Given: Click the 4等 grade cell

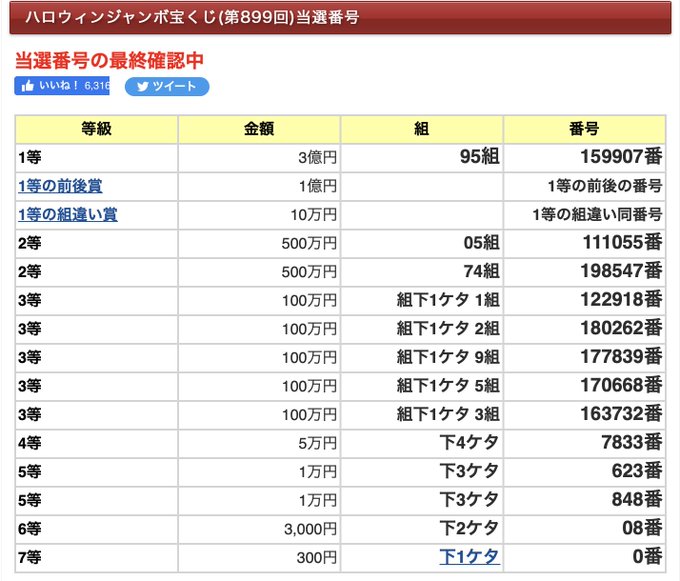Looking at the screenshot, I should (x=97, y=444).
